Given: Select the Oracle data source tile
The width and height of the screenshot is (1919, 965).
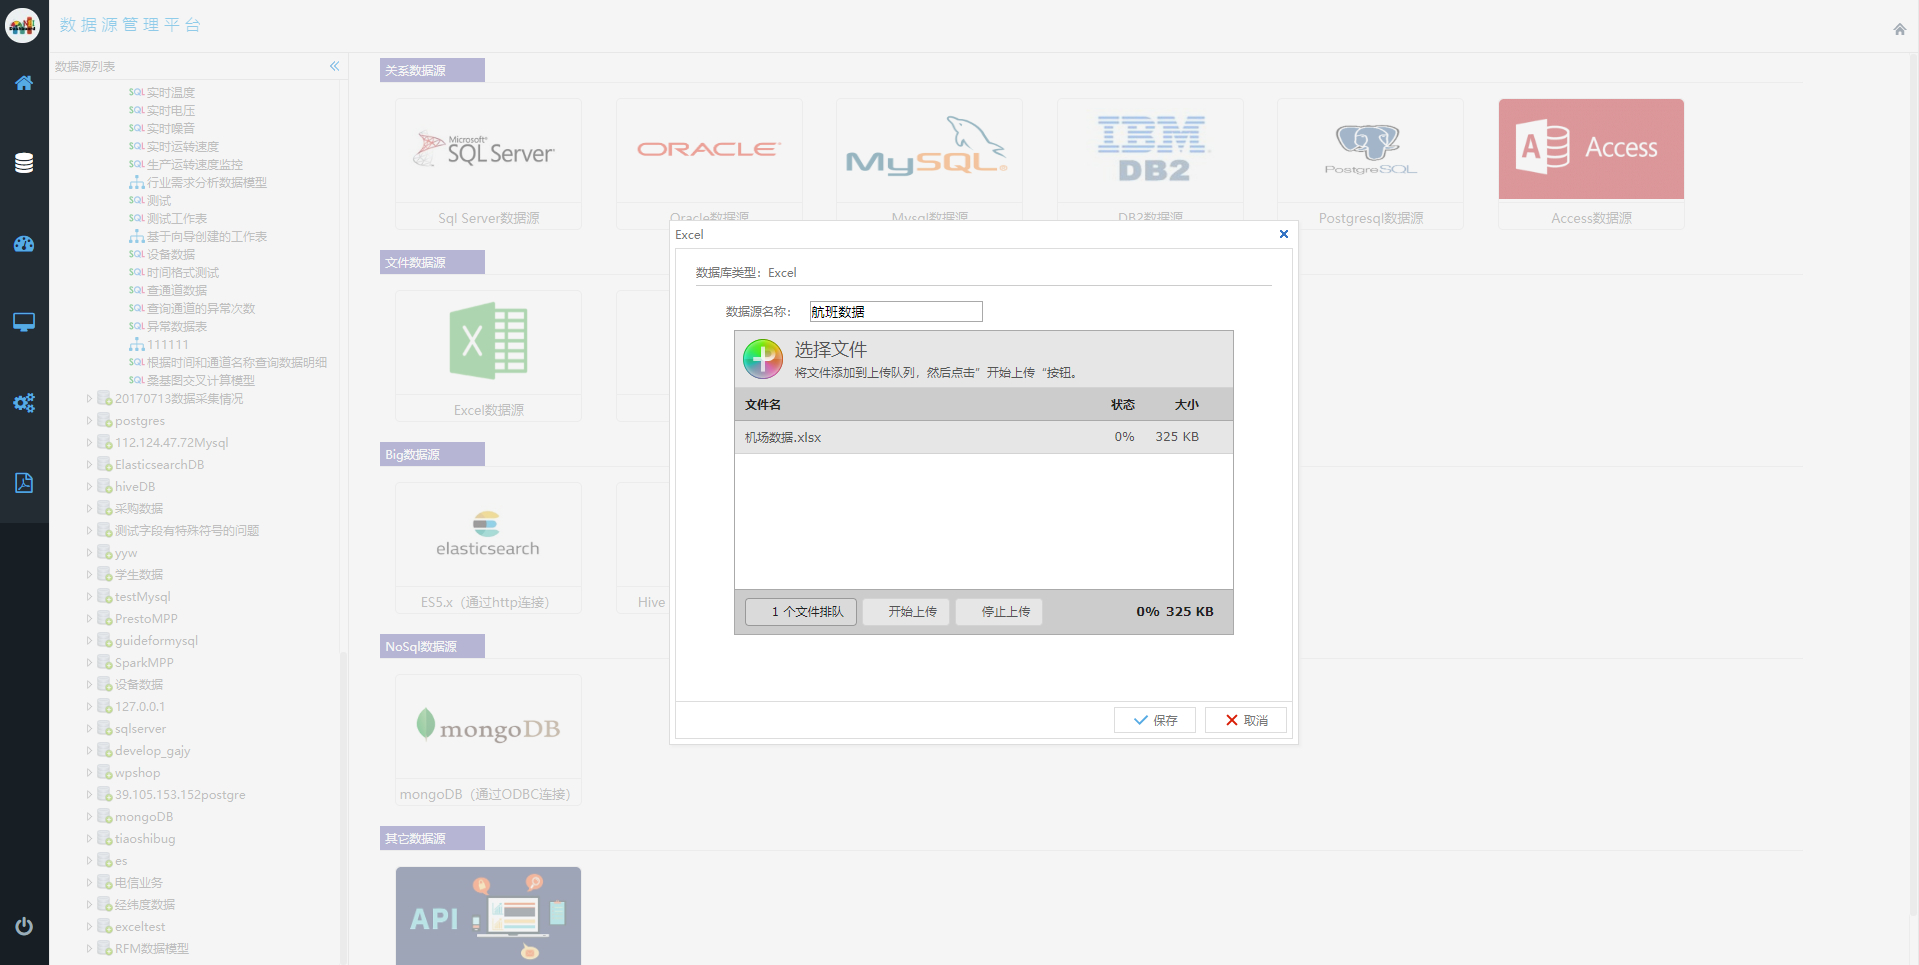Looking at the screenshot, I should tap(709, 160).
